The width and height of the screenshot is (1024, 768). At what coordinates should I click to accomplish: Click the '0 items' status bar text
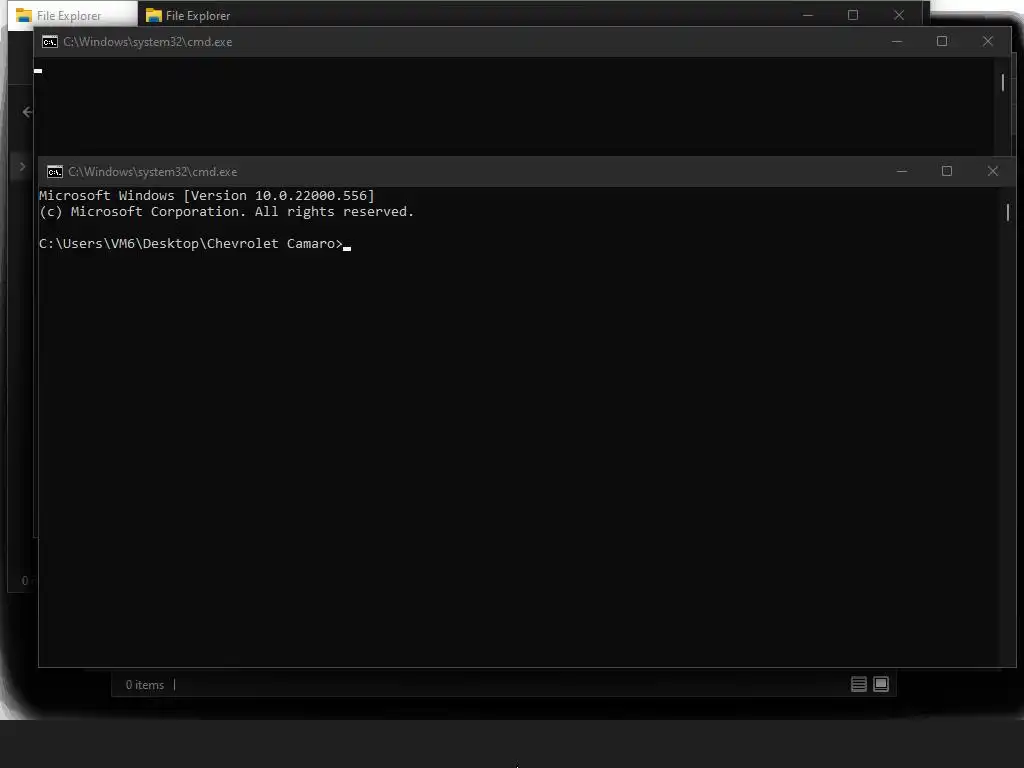(x=145, y=684)
